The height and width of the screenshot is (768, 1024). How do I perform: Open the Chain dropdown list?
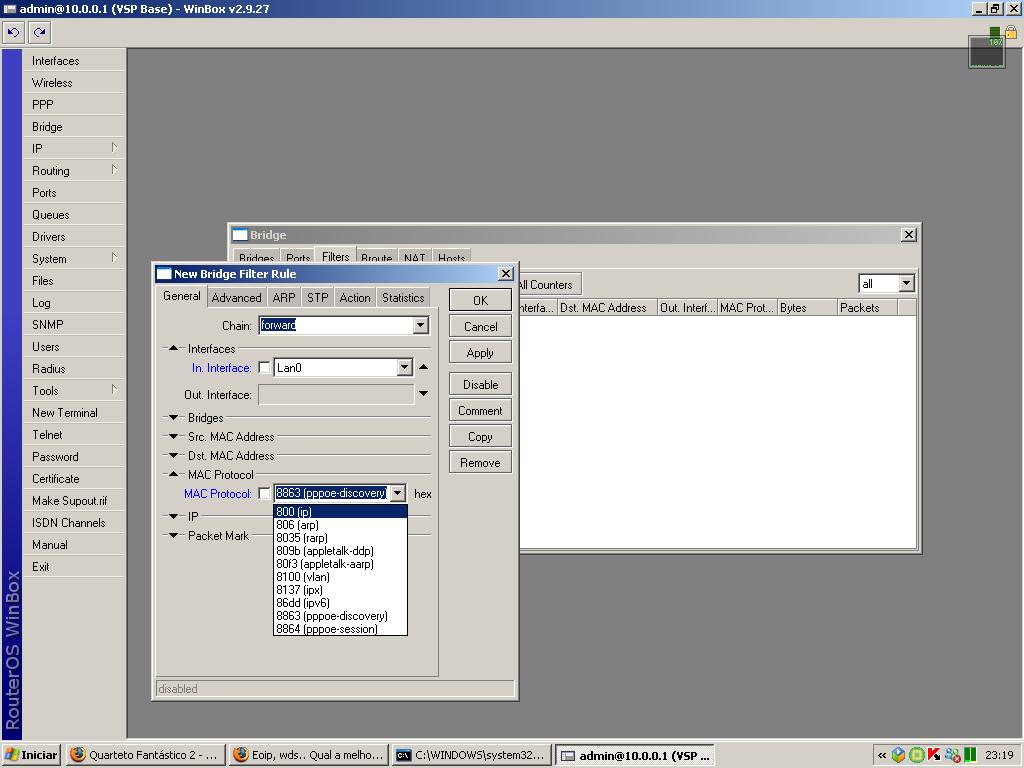tap(421, 325)
